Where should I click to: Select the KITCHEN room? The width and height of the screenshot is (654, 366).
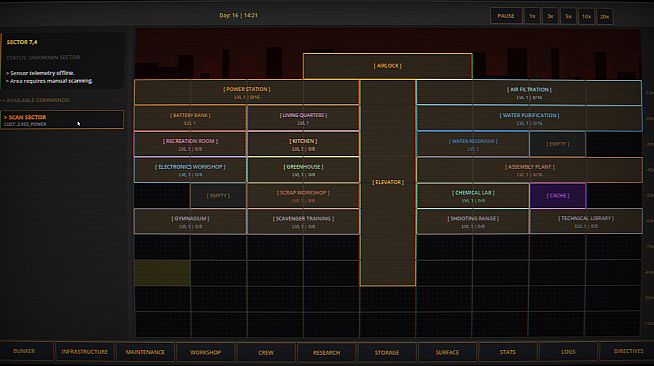tap(303, 144)
